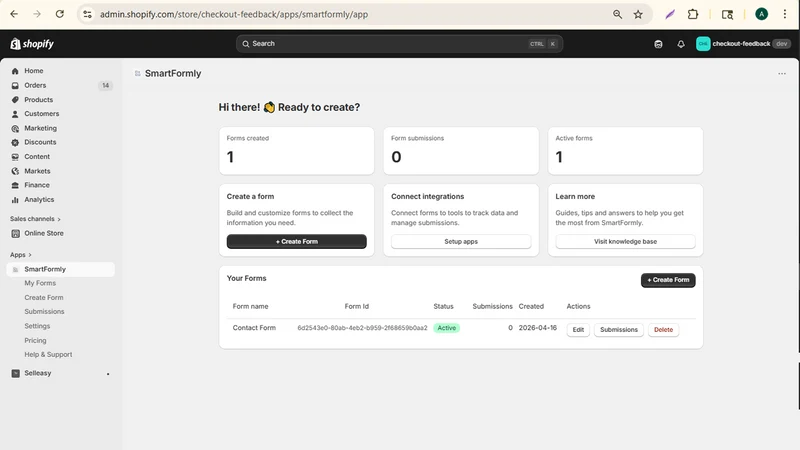The image size is (800, 450).
Task: Bookmark page with star icon
Action: pyautogui.click(x=638, y=14)
